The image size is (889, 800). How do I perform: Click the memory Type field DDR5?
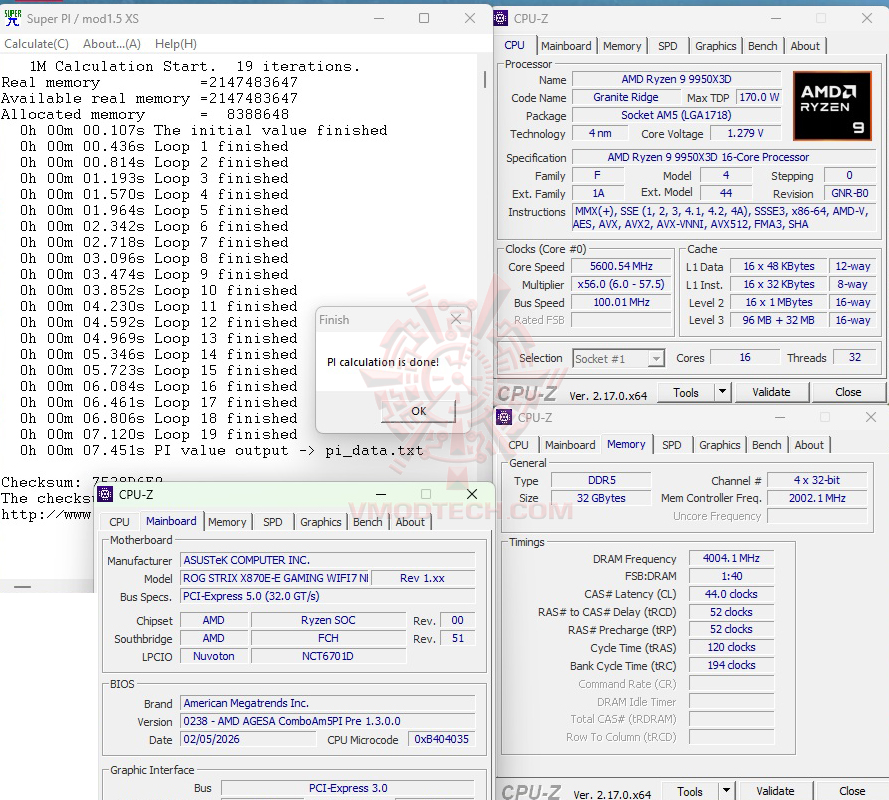tap(602, 481)
